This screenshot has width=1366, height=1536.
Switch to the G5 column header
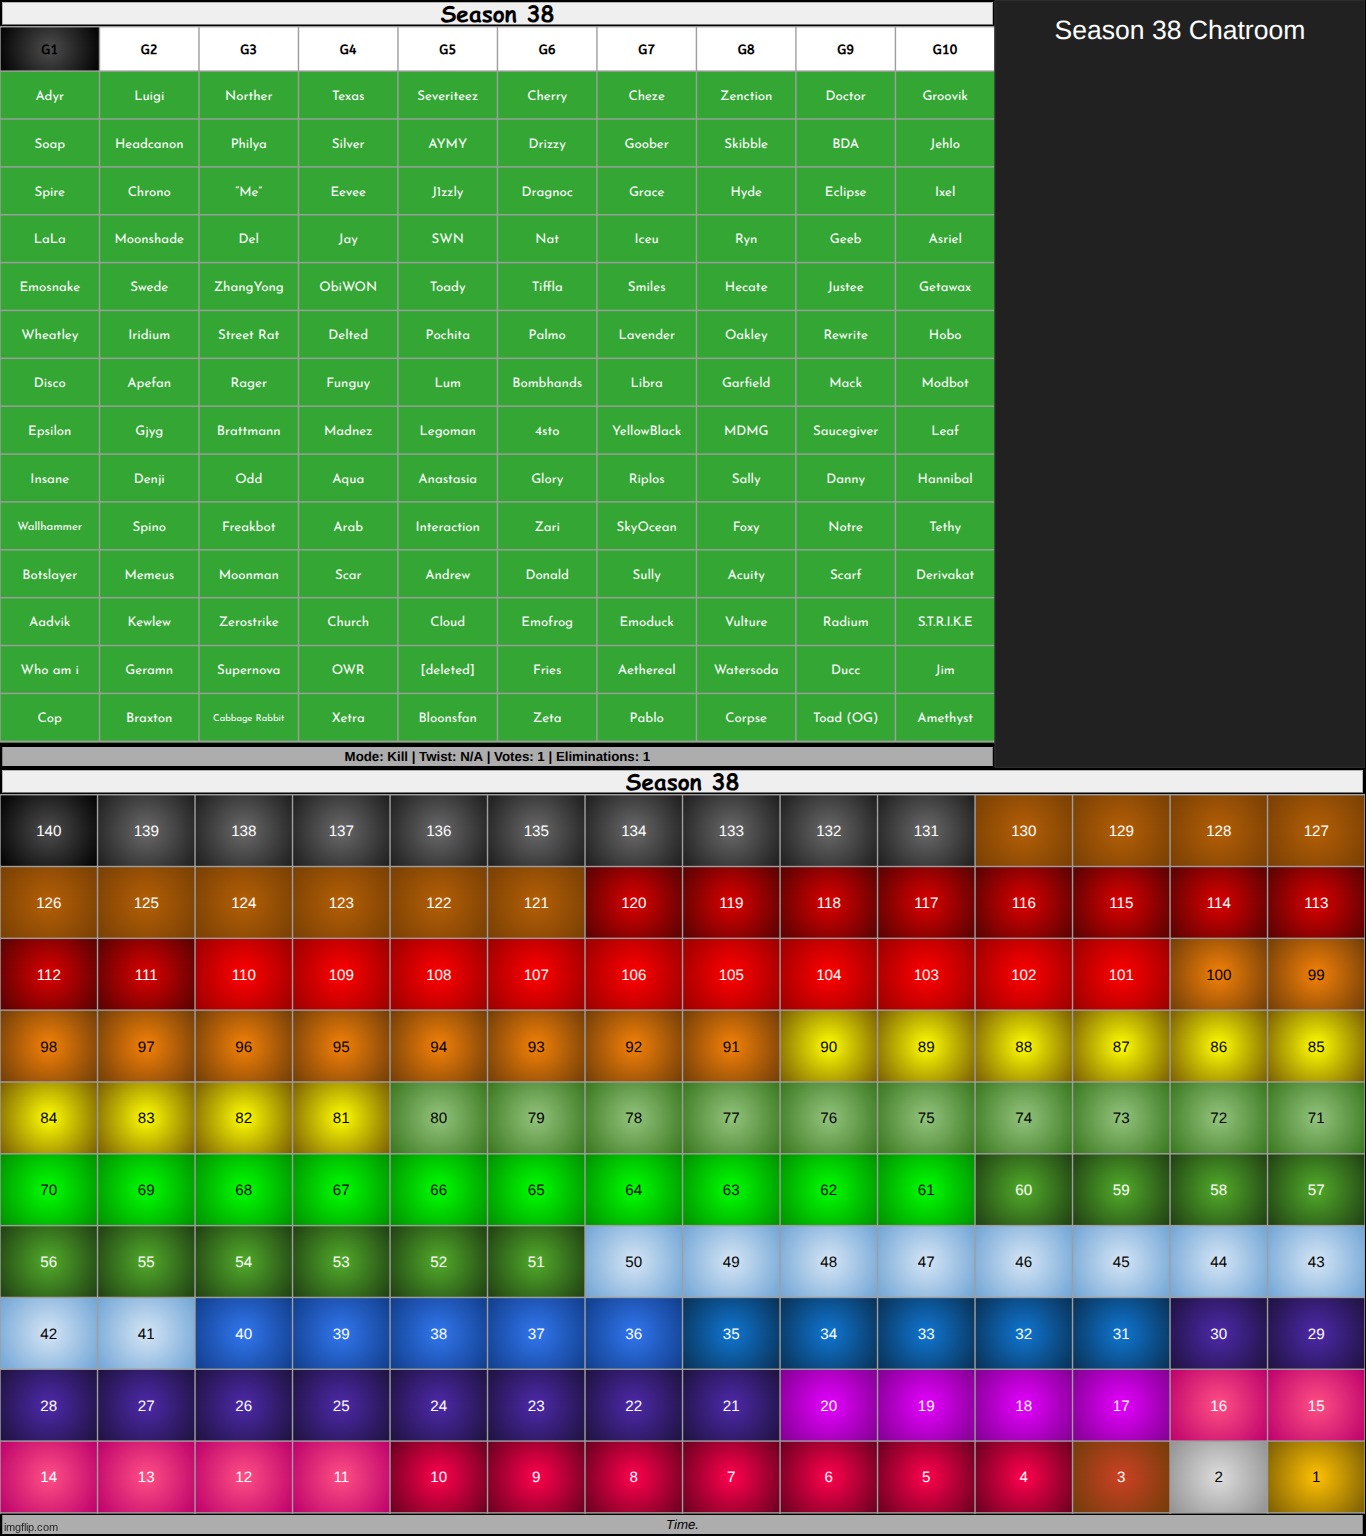click(x=447, y=49)
